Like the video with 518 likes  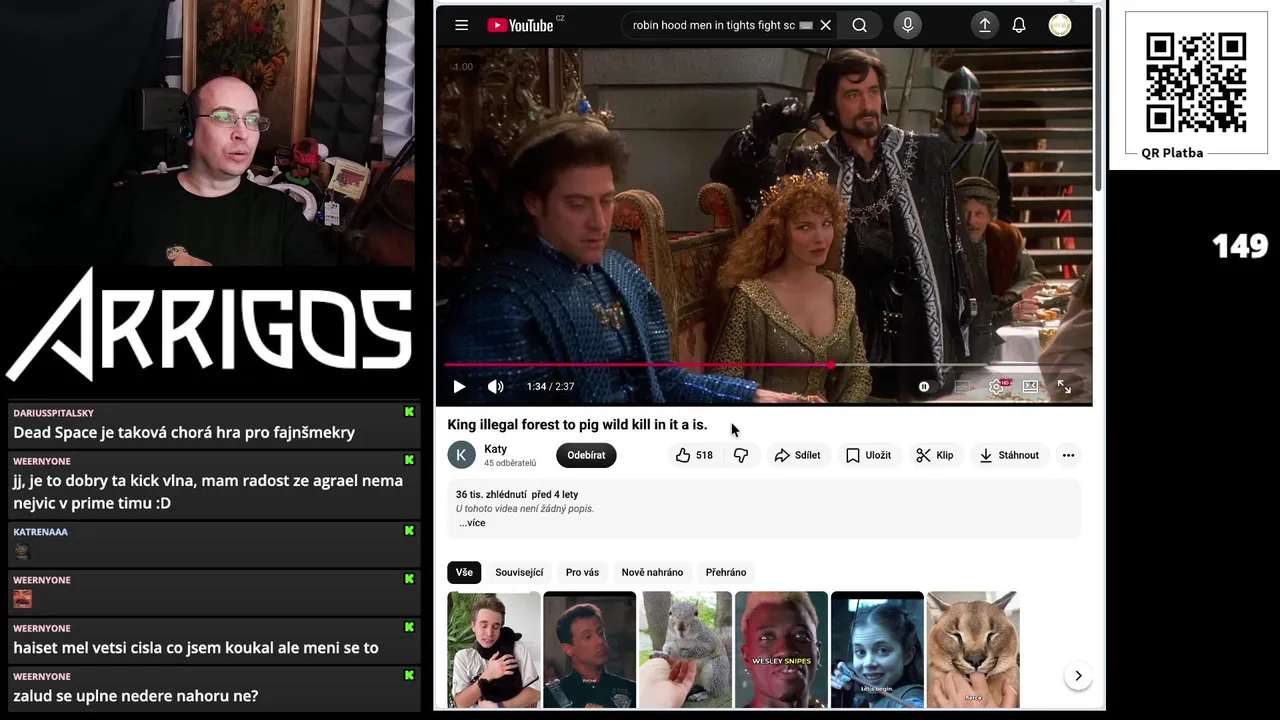point(694,455)
